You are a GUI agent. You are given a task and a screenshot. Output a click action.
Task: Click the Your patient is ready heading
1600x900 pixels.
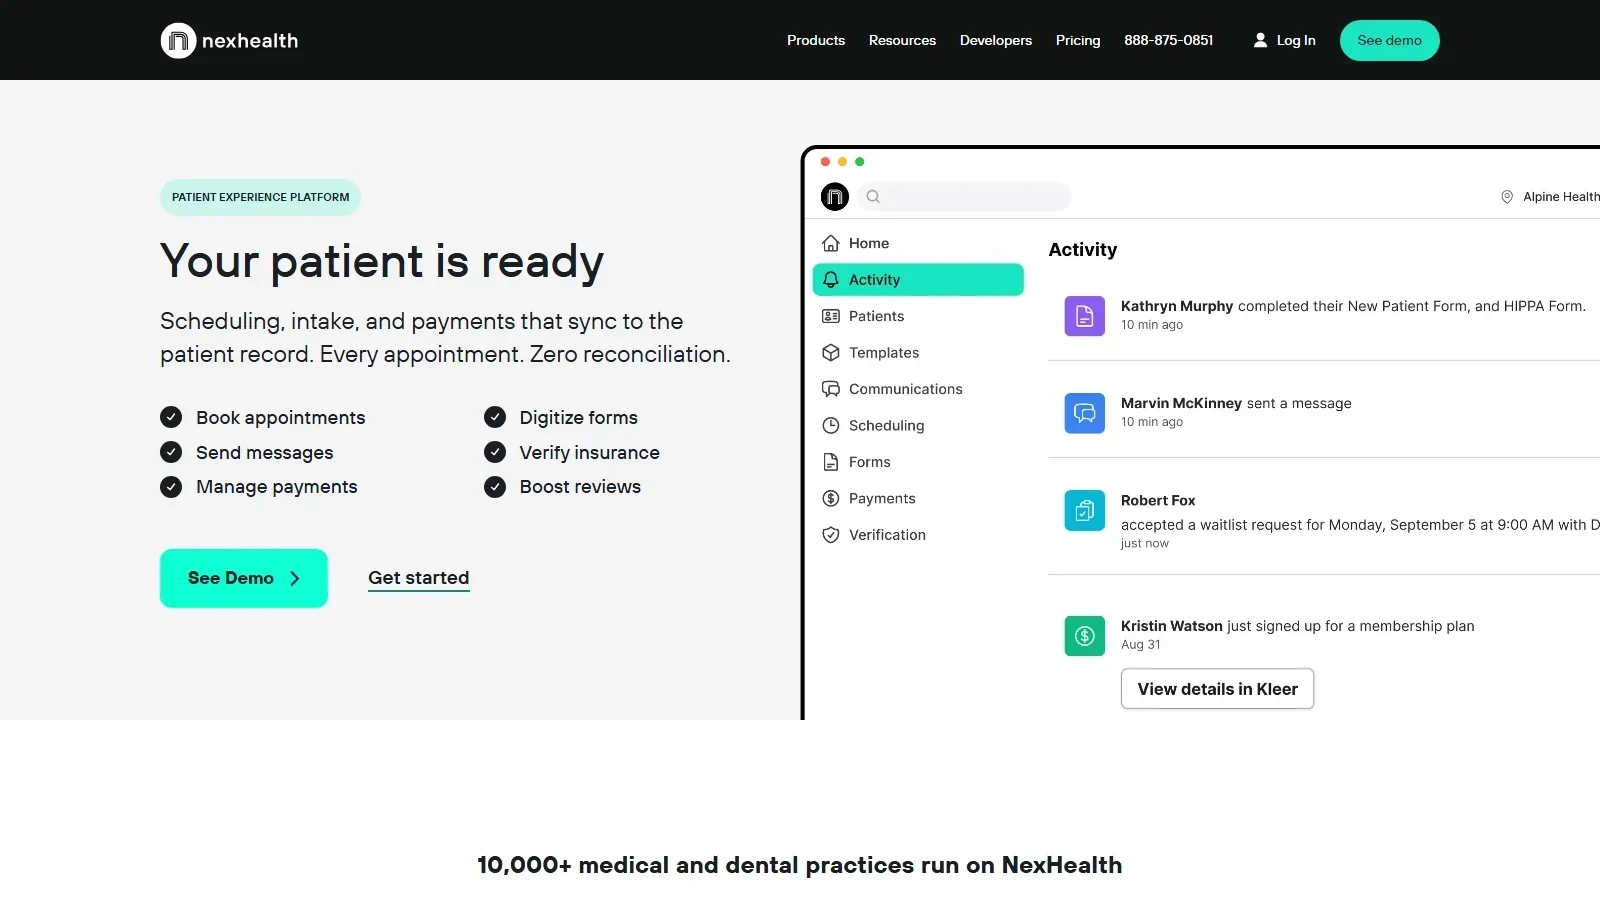[x=382, y=261]
